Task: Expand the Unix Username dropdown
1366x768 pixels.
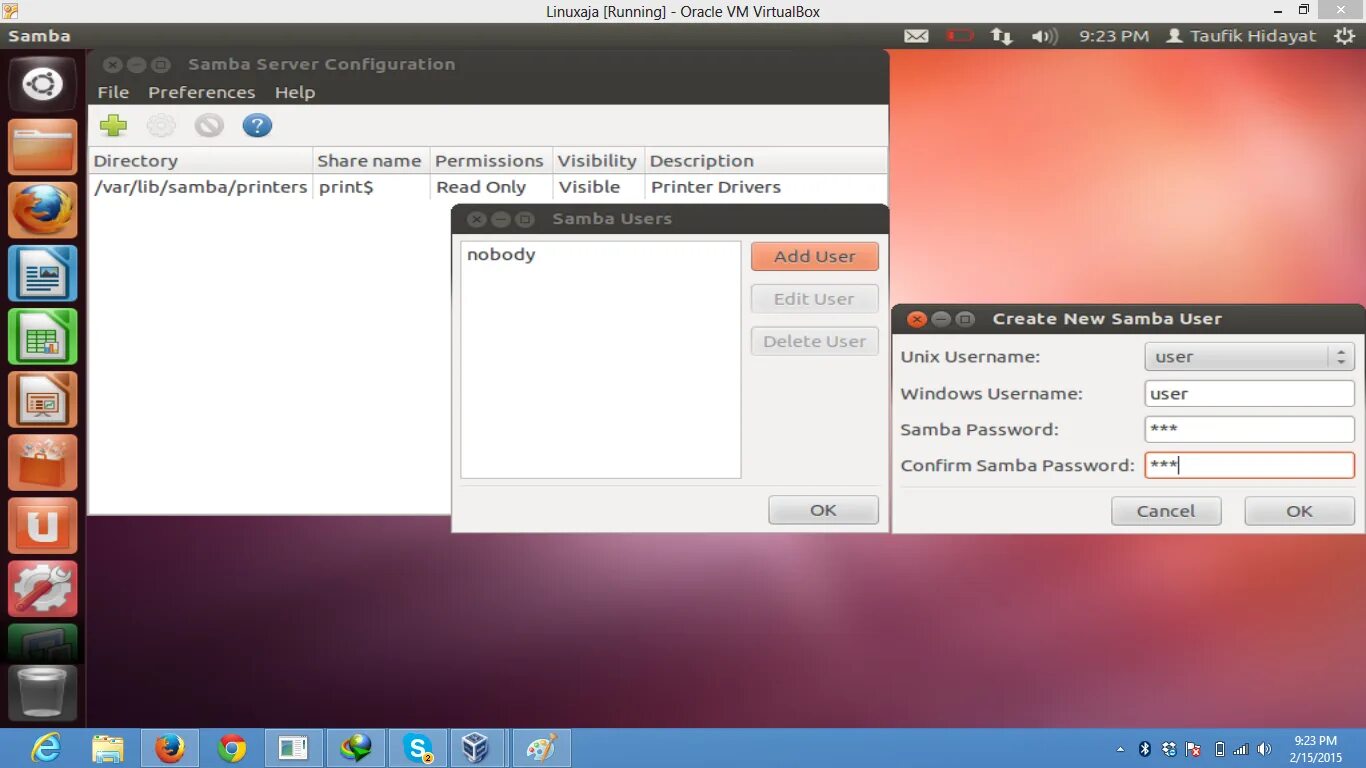Action: (1249, 356)
